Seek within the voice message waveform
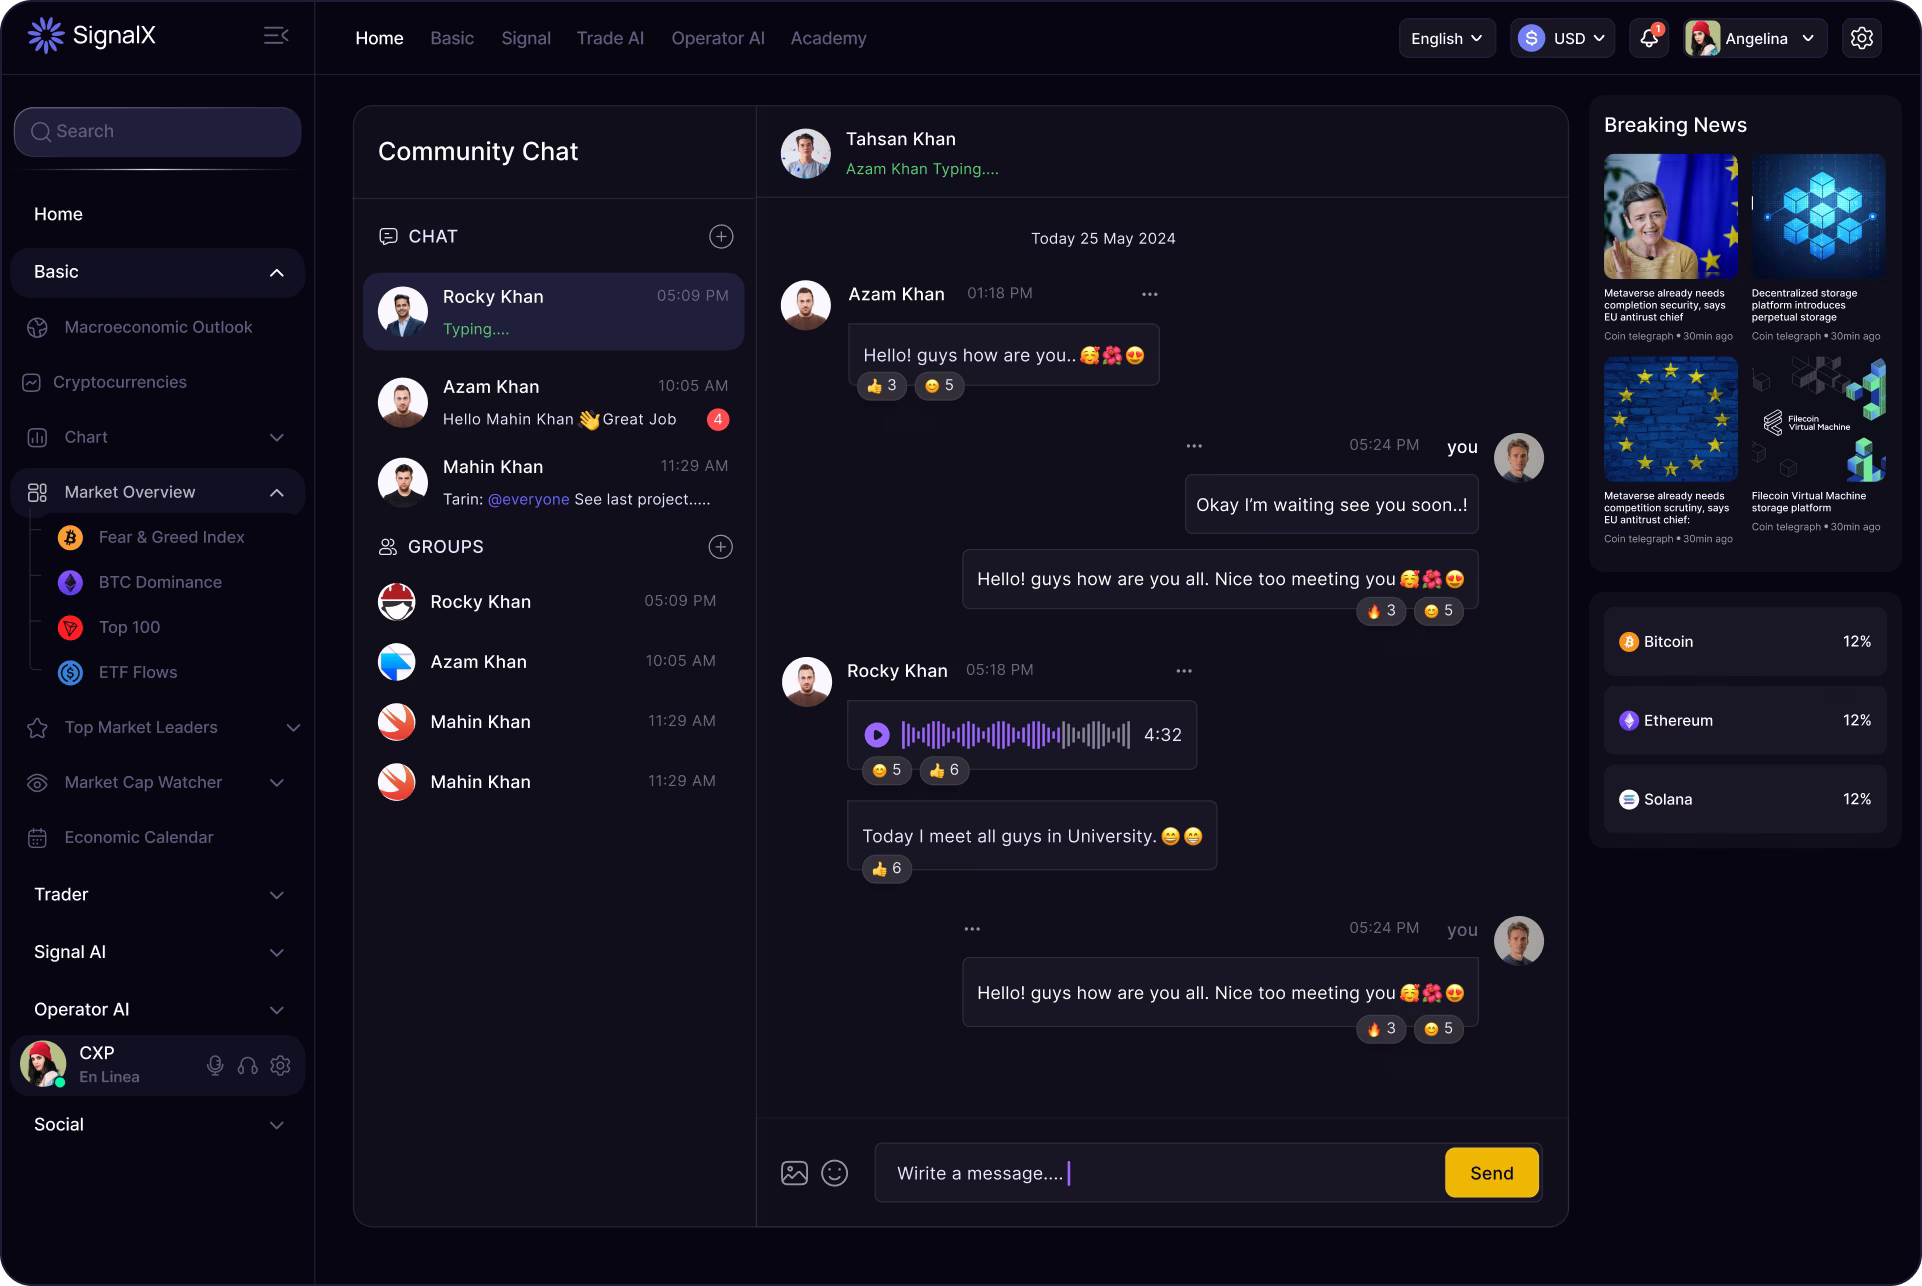Viewport: 1922px width, 1286px height. point(1015,735)
